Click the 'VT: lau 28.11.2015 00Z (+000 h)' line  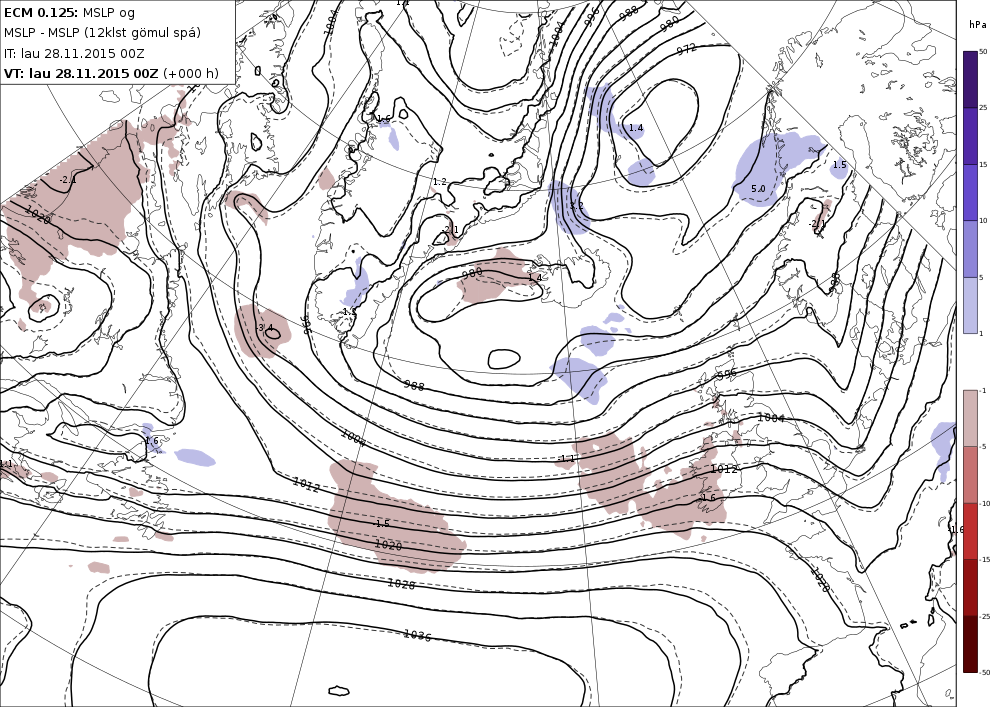(x=112, y=73)
